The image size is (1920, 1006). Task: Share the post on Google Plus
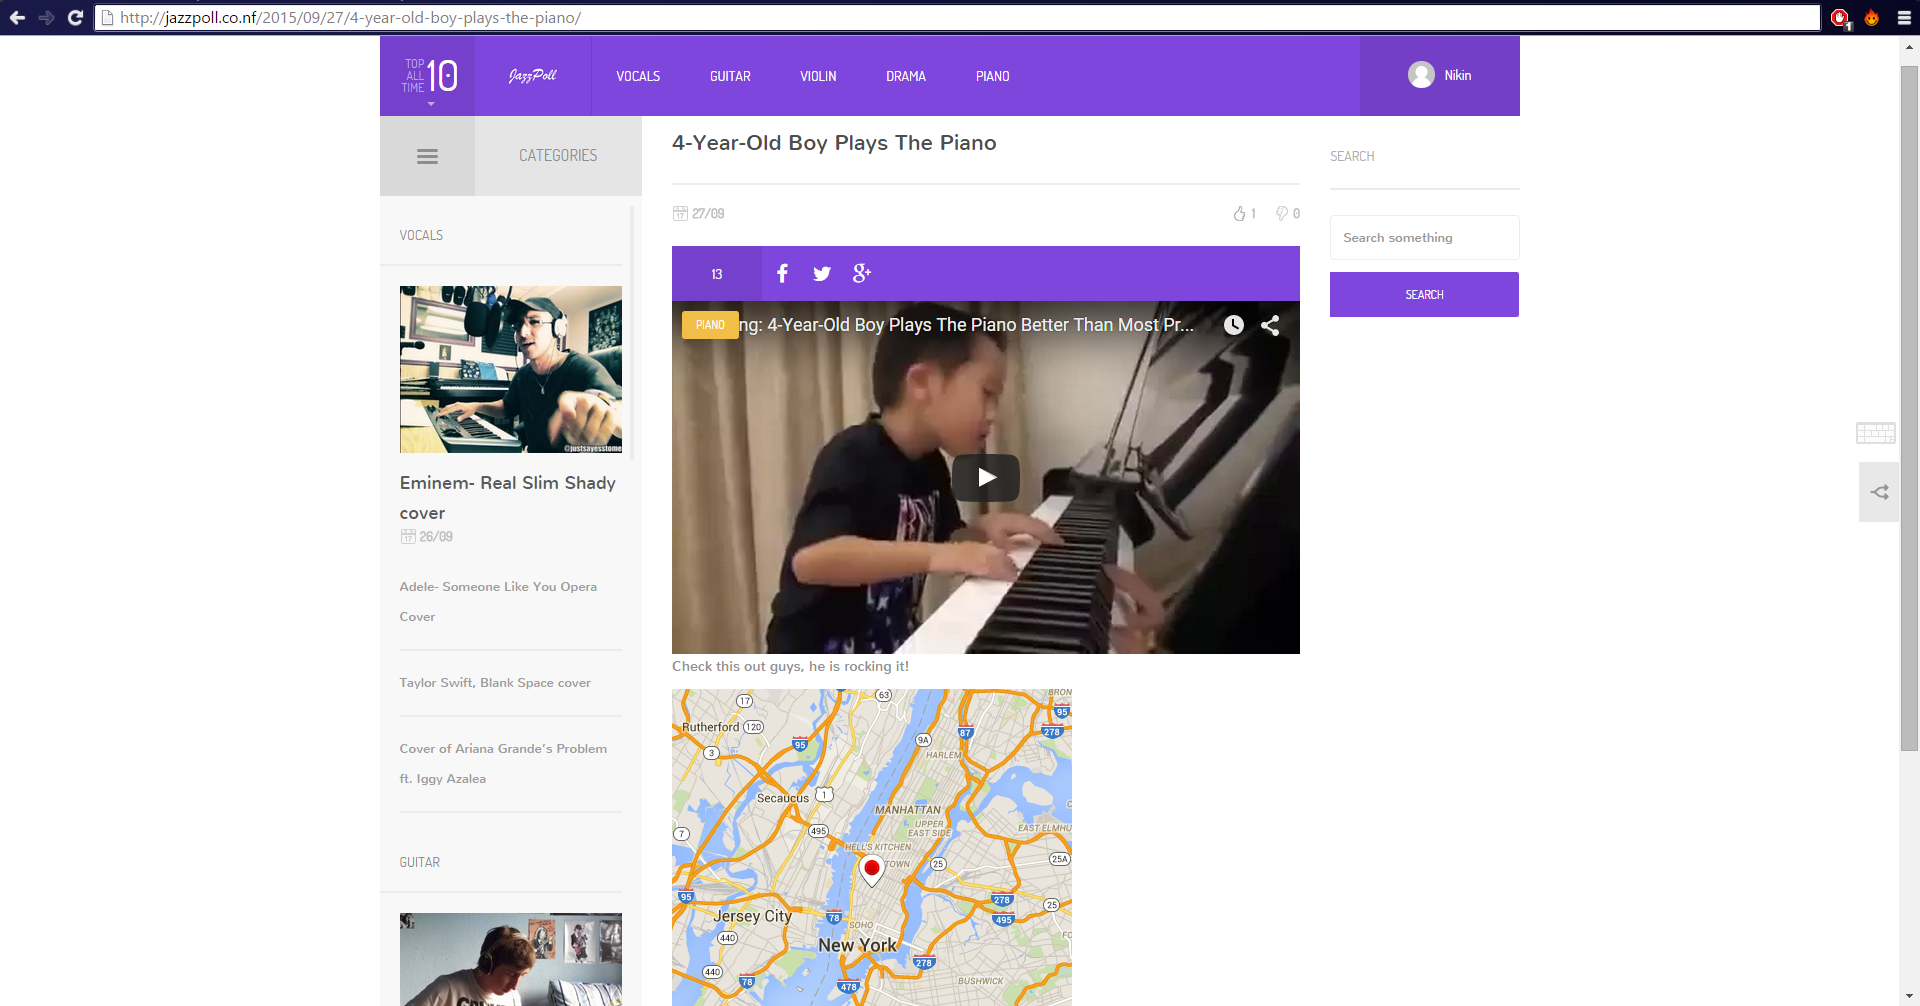[862, 273]
